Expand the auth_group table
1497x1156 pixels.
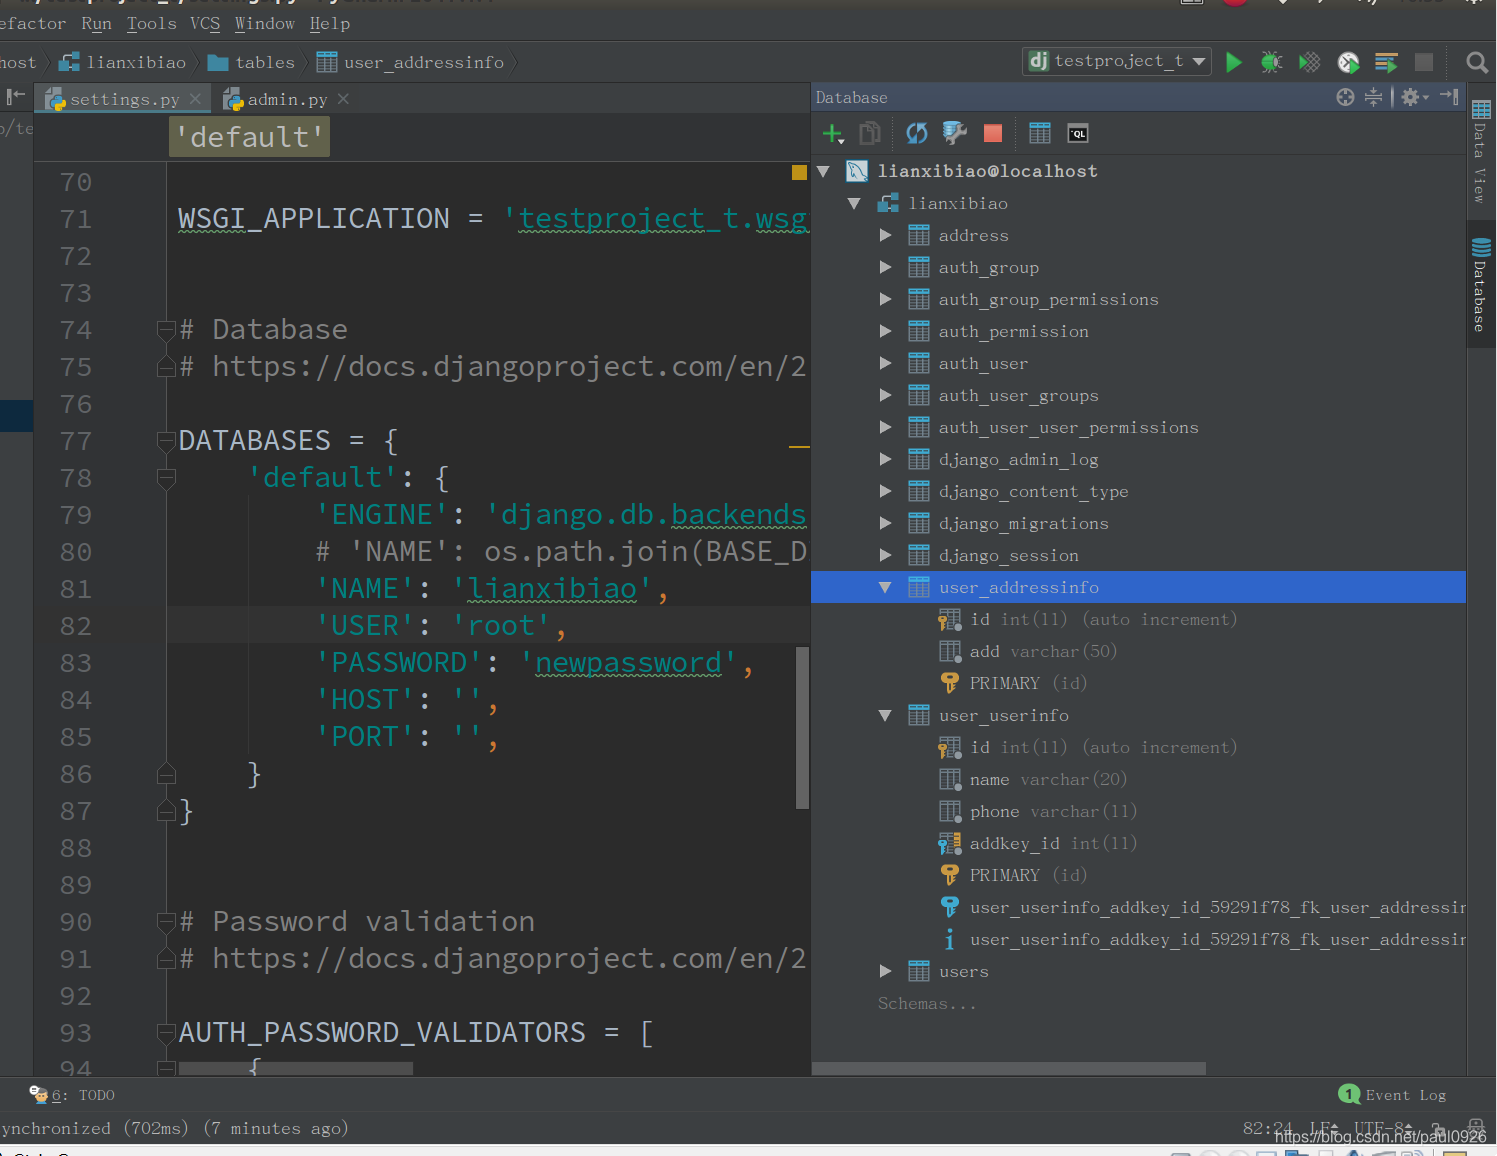885,267
